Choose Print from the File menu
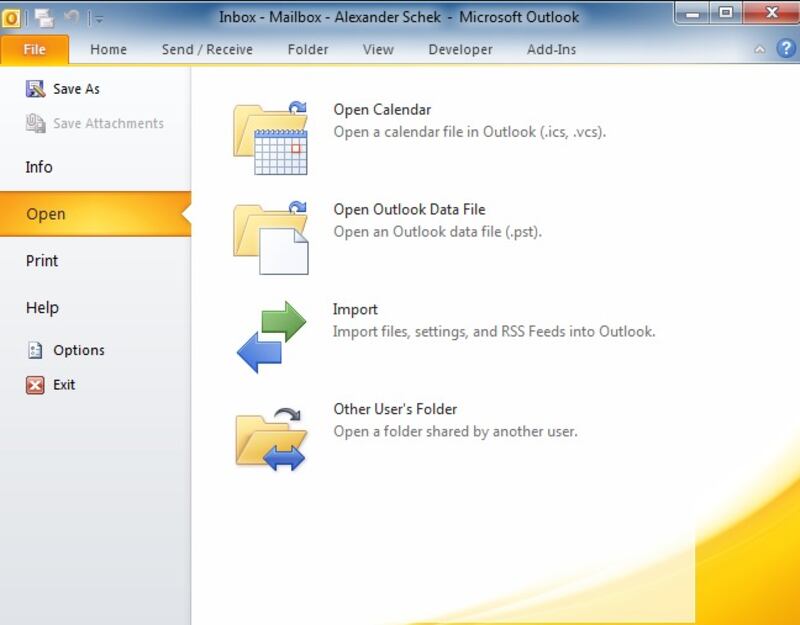Viewport: 800px width, 625px height. 42,261
